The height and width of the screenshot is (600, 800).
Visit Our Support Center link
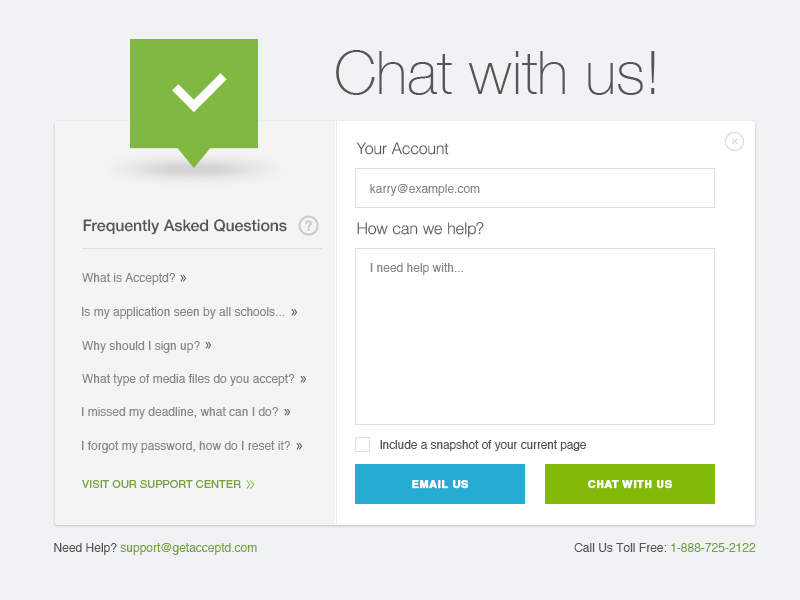[161, 484]
